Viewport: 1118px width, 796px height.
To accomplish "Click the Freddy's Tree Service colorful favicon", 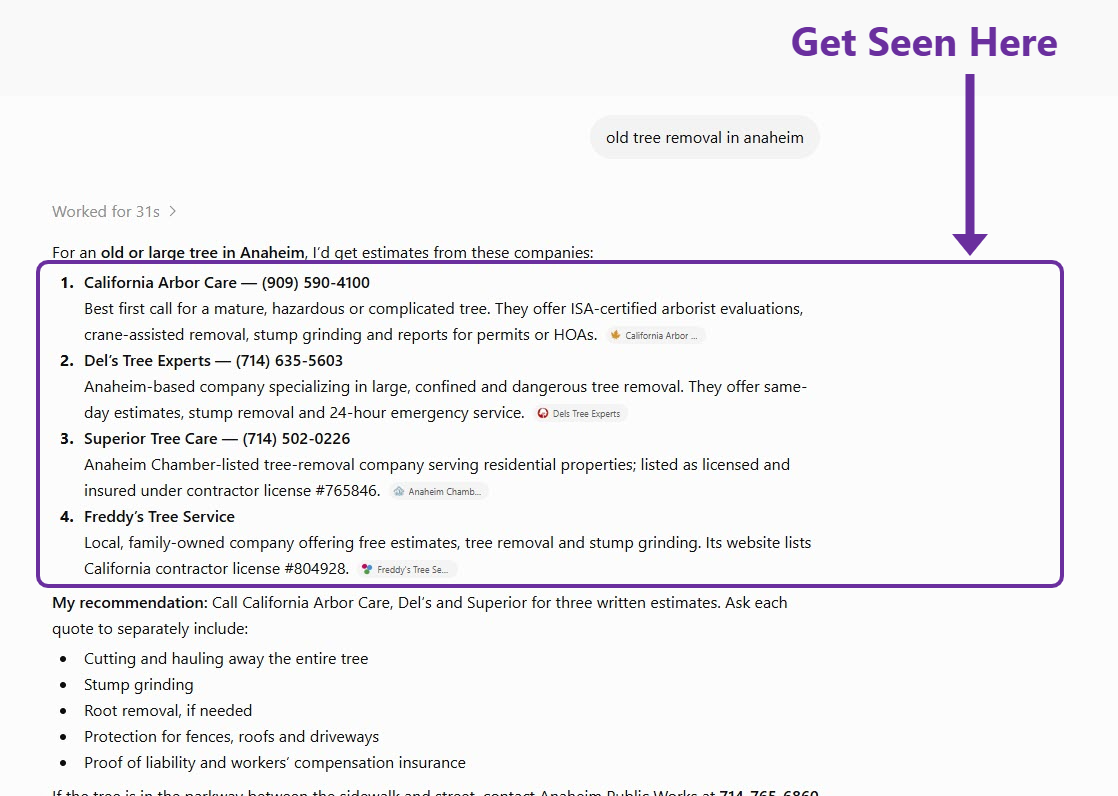I will point(366,569).
